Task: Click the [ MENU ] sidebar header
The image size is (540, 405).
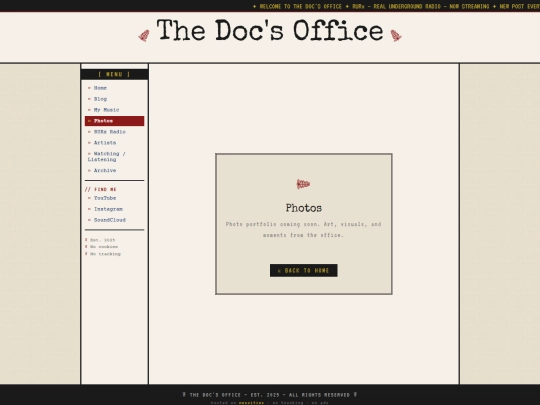Action: click(x=114, y=74)
